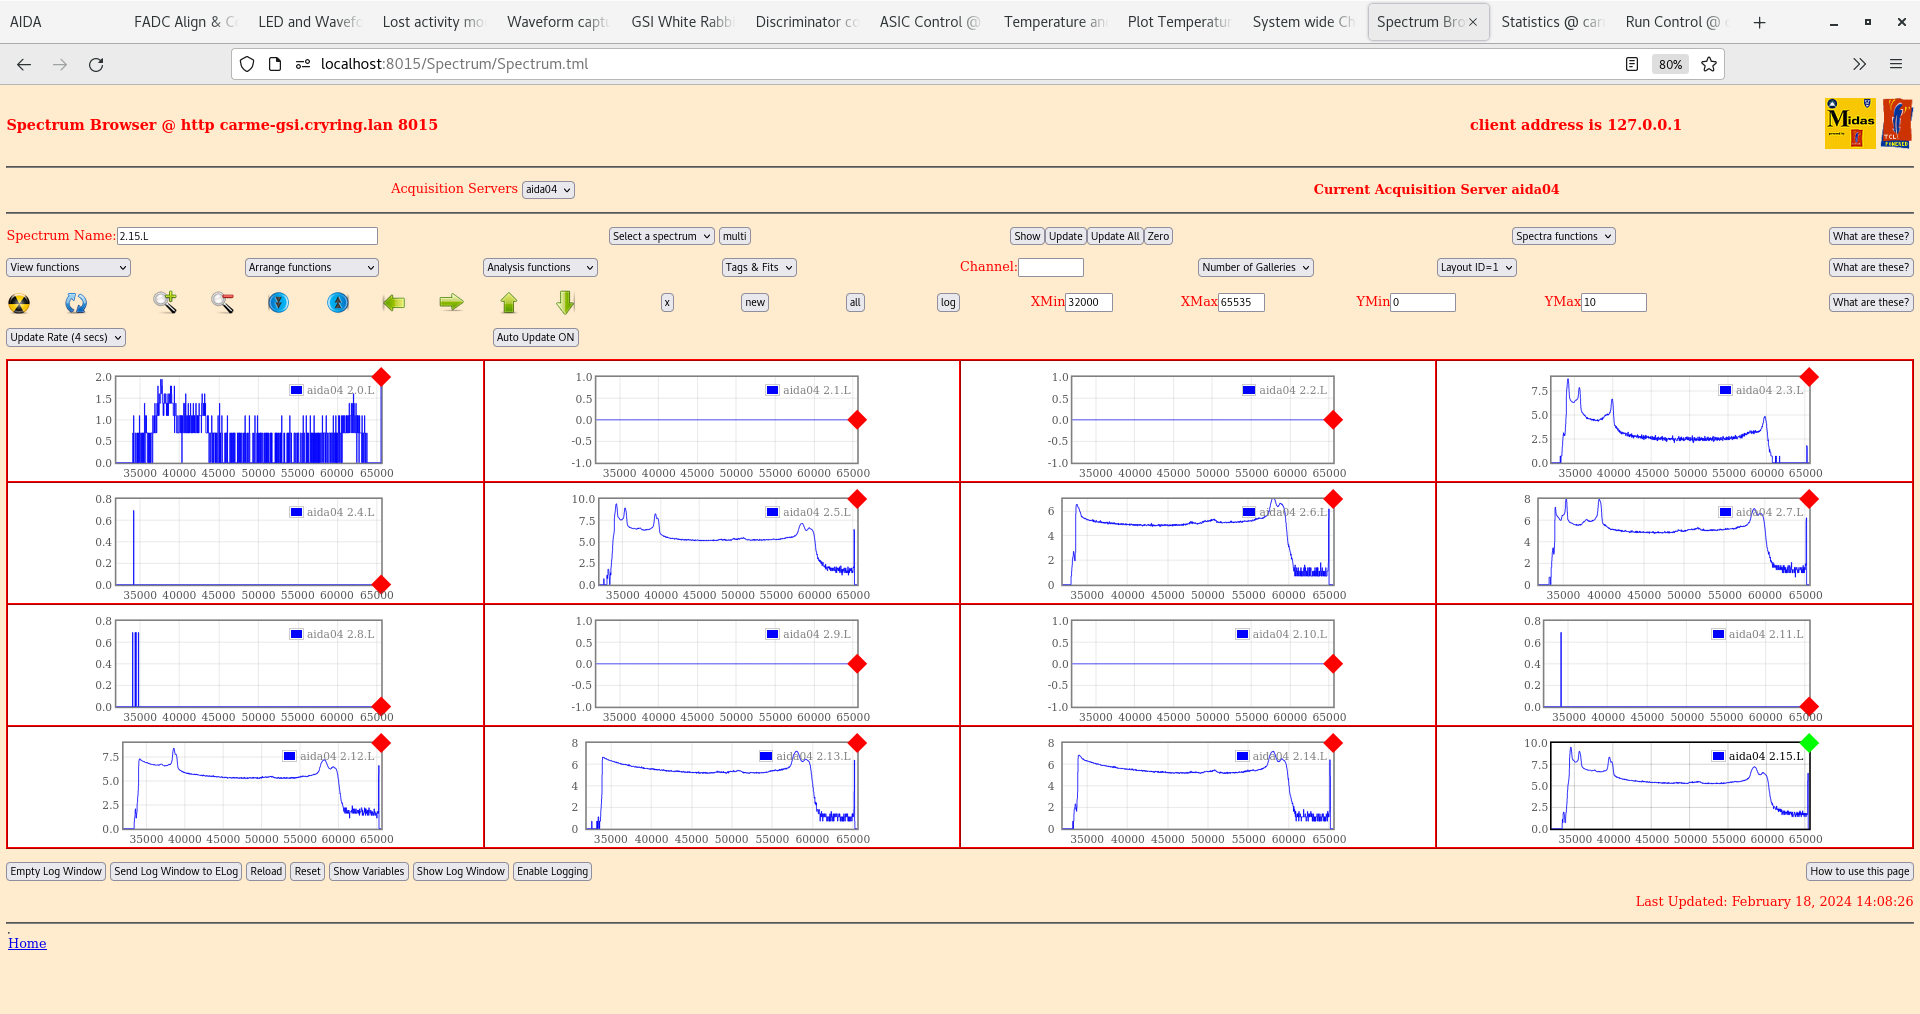The width and height of the screenshot is (1920, 1014).
Task: Click the Spectrum Name input field
Action: pos(247,237)
